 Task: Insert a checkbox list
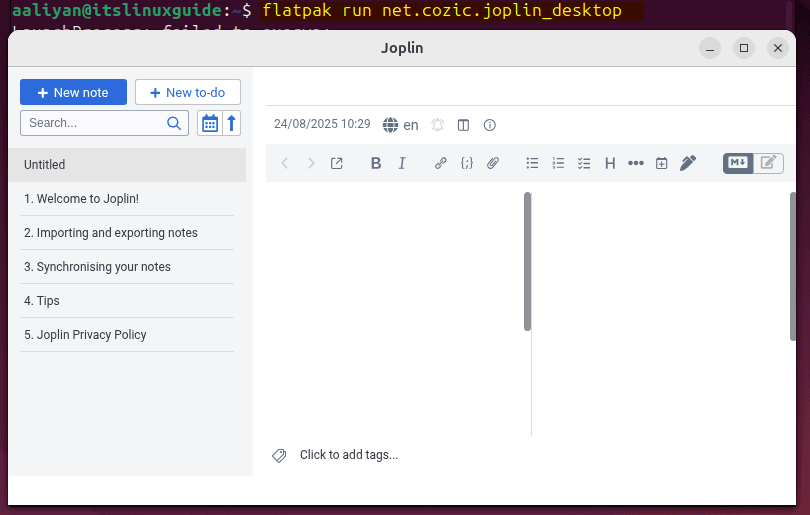point(585,164)
